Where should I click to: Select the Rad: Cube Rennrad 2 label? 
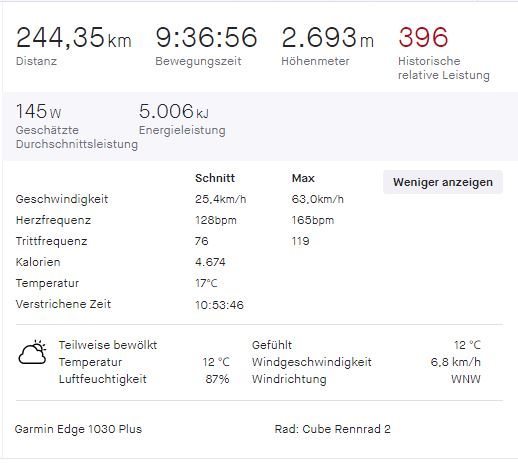(x=332, y=429)
